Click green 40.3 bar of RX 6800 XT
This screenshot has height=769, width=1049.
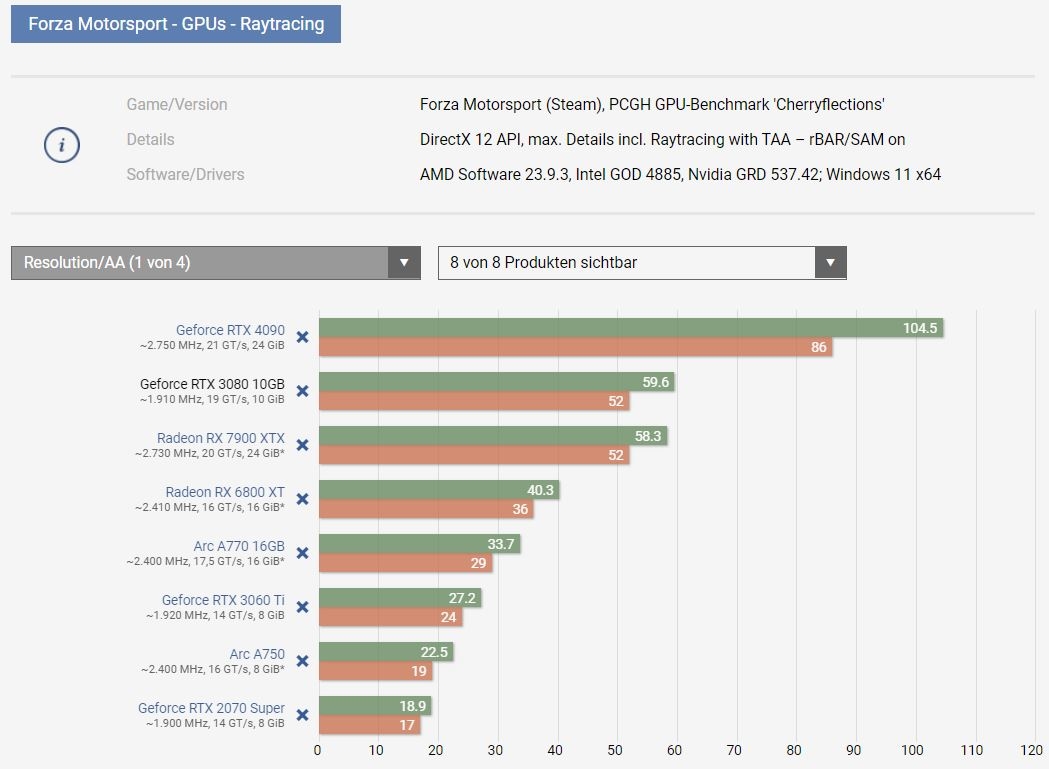pos(439,490)
